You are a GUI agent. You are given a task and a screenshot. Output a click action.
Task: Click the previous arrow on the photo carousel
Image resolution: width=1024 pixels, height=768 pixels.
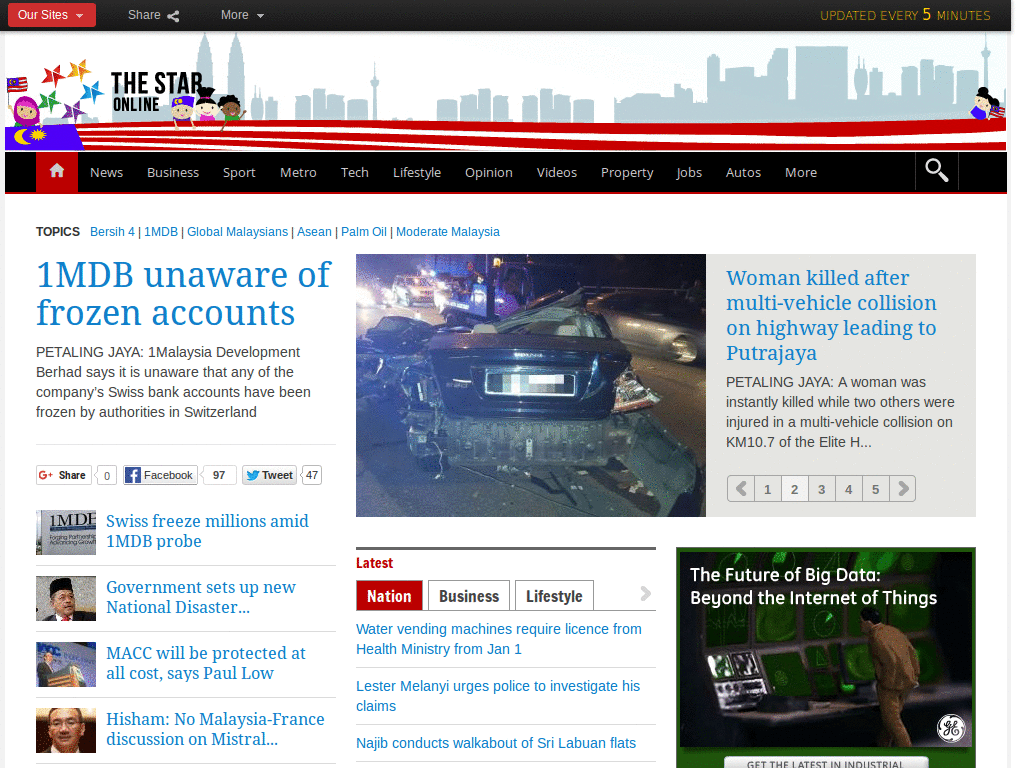point(740,488)
